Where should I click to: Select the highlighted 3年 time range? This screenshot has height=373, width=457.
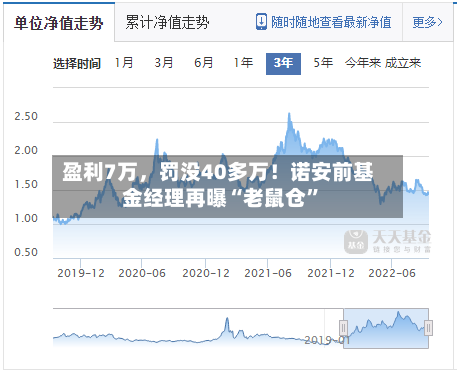(x=283, y=64)
